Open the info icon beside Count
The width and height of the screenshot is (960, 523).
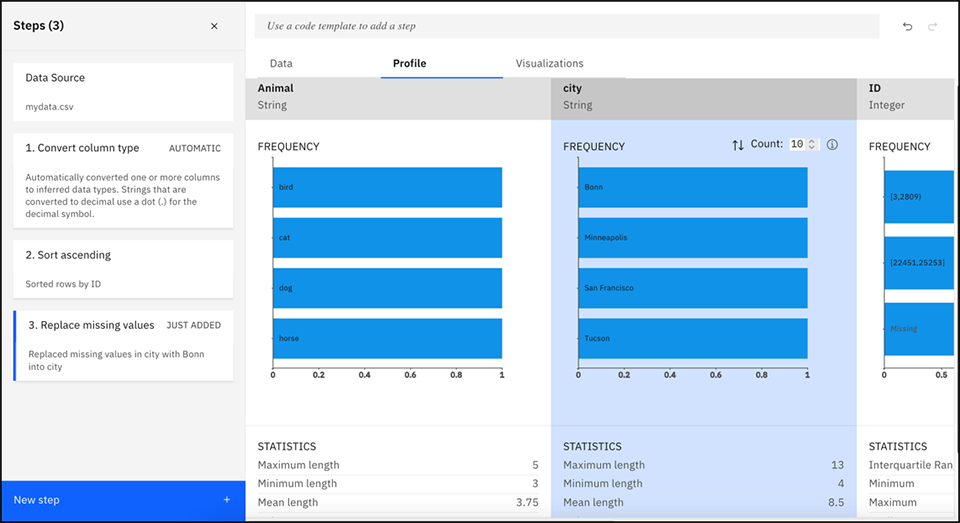pos(832,145)
